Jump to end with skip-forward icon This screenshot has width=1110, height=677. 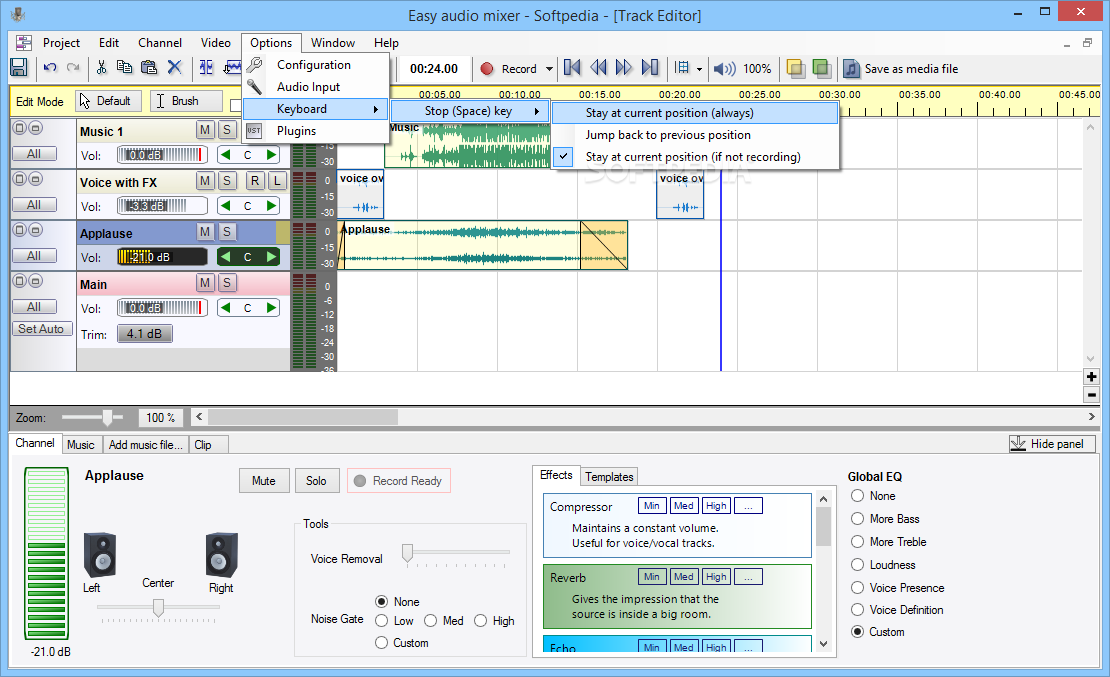(650, 68)
